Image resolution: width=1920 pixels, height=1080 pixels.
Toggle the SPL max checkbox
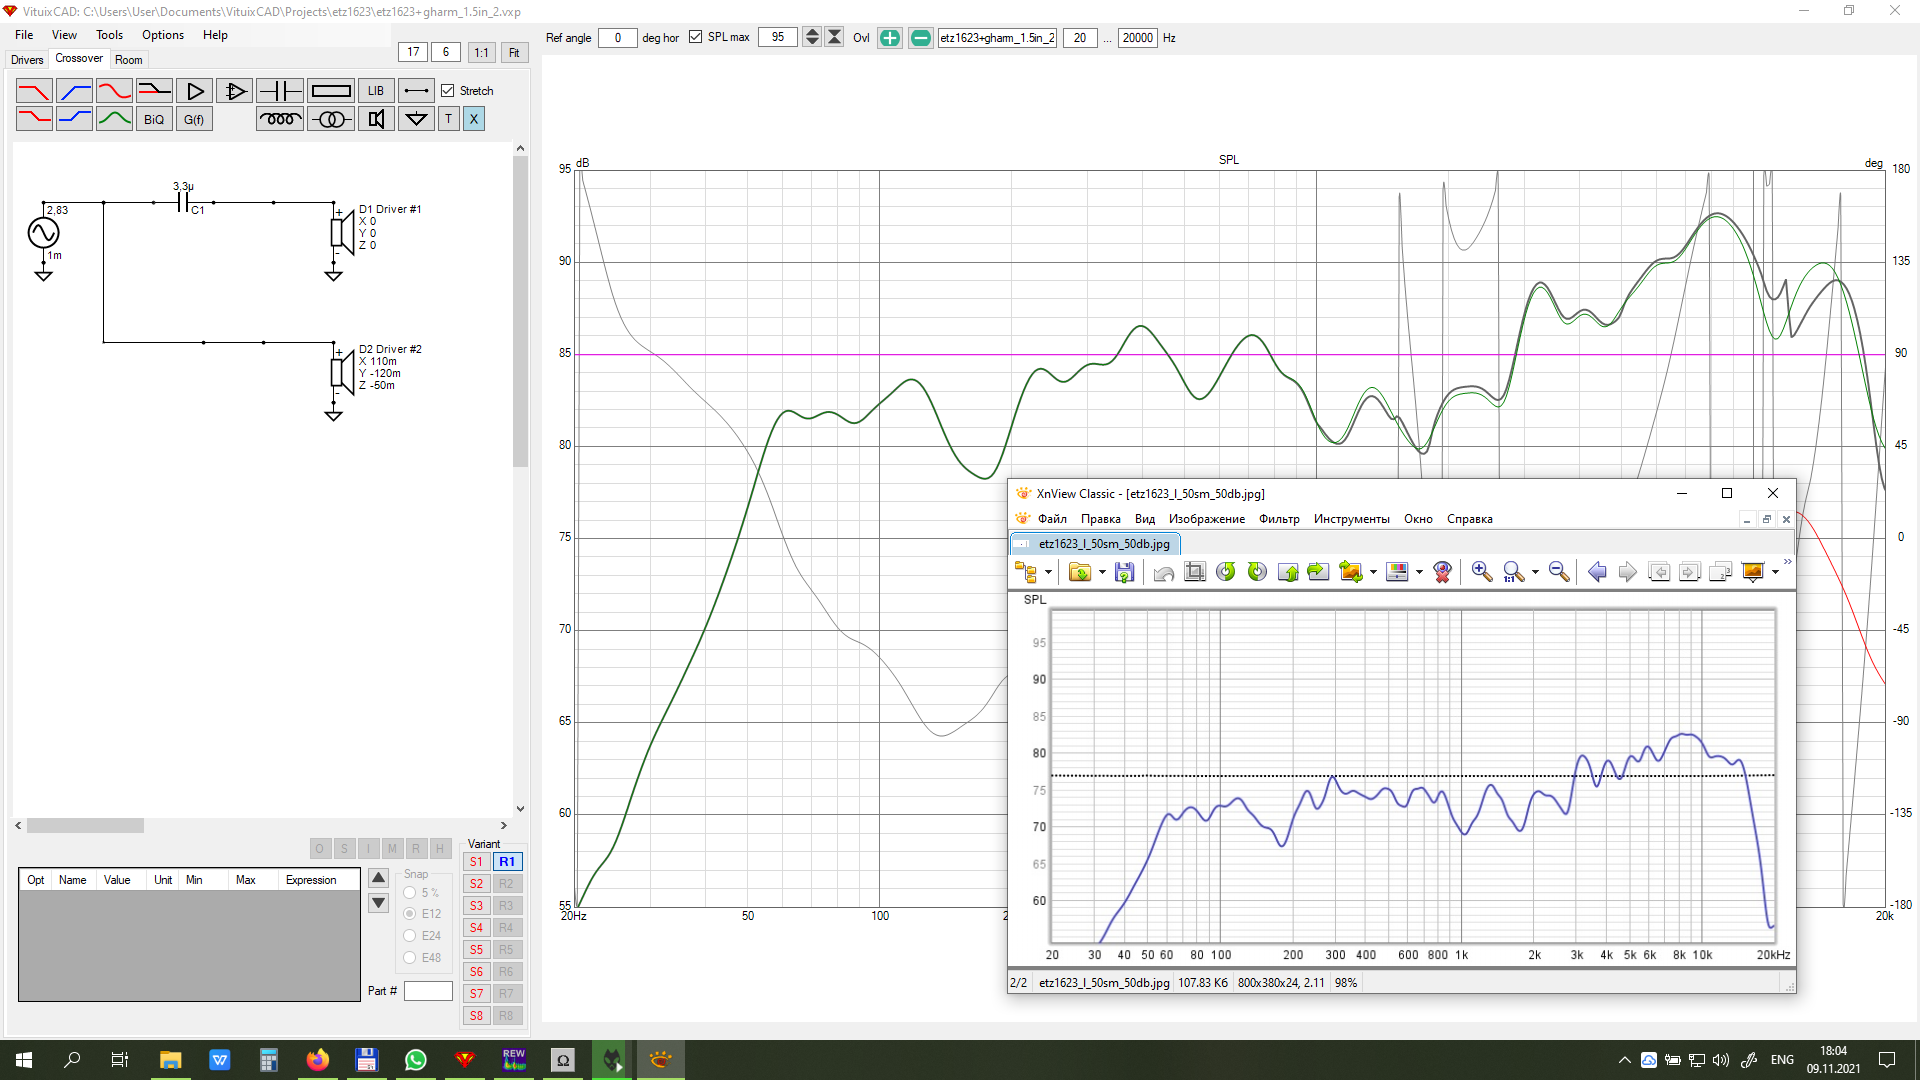point(696,37)
